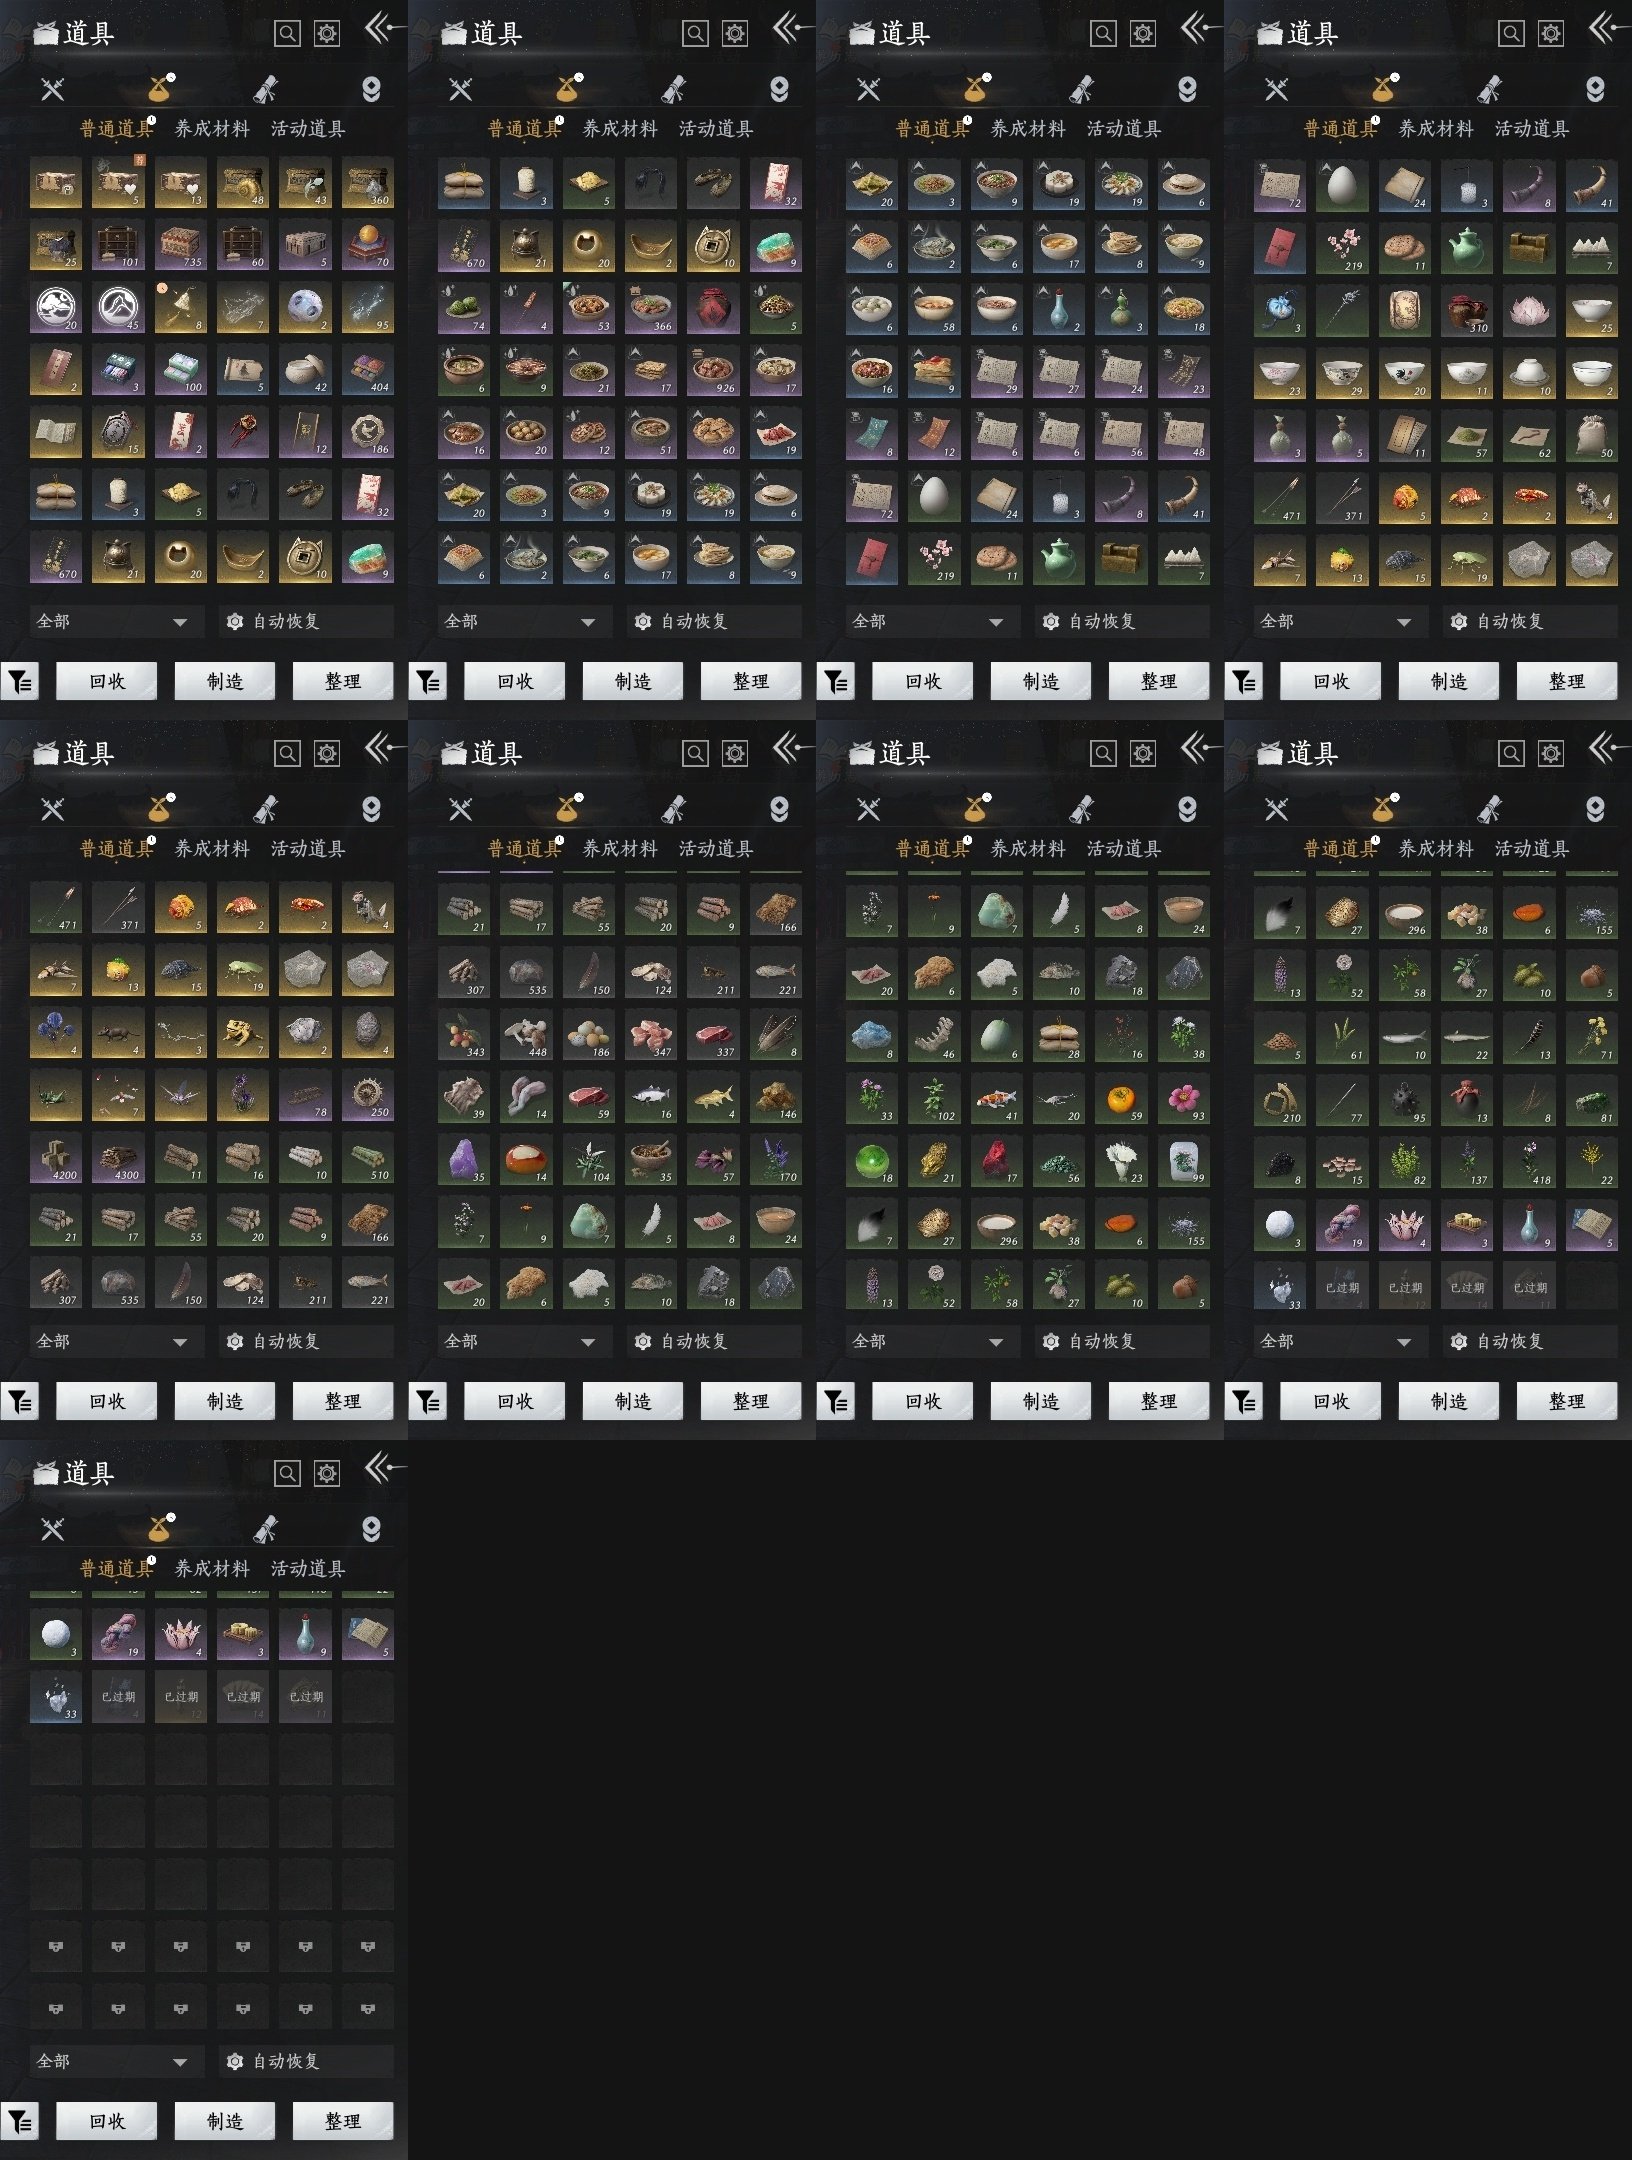Pick the golden frog item
This screenshot has width=1632, height=2160.
243,1034
